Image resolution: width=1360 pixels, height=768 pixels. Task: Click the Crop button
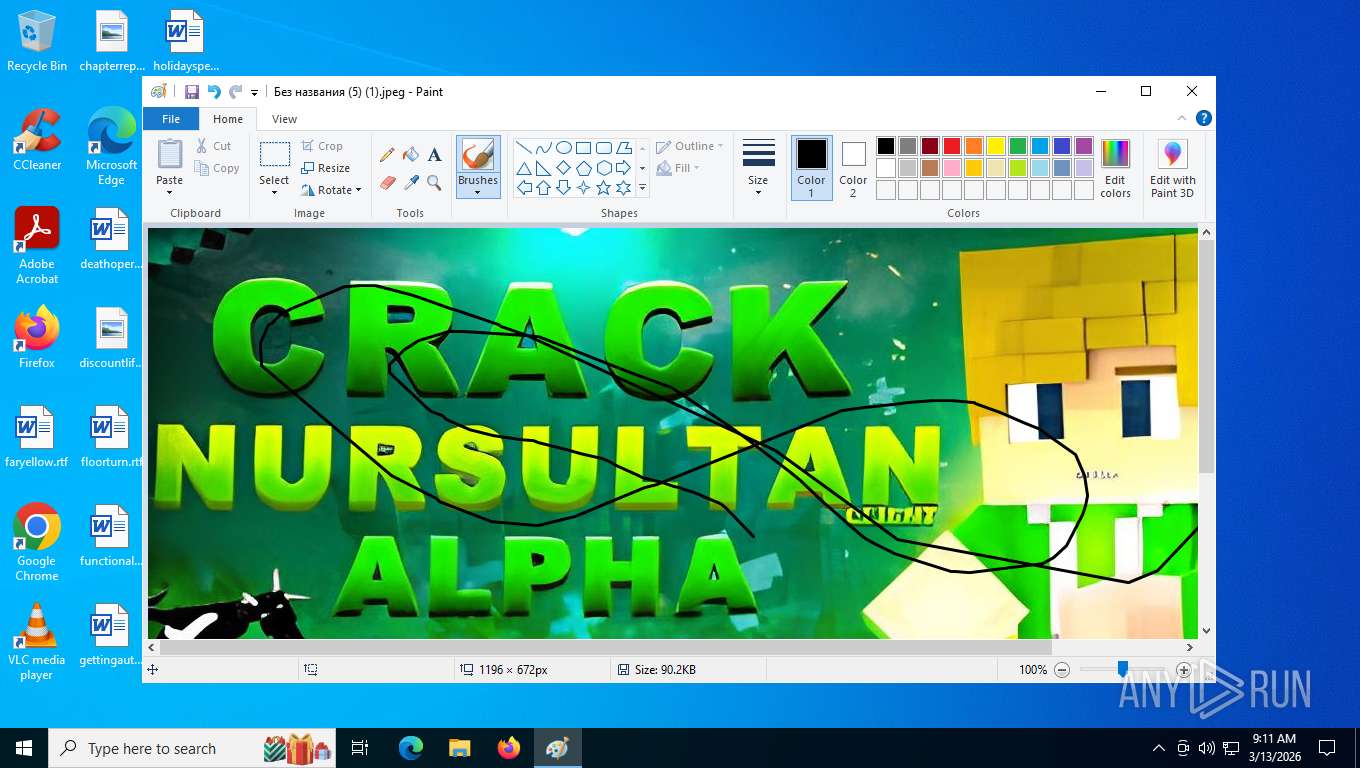point(322,146)
